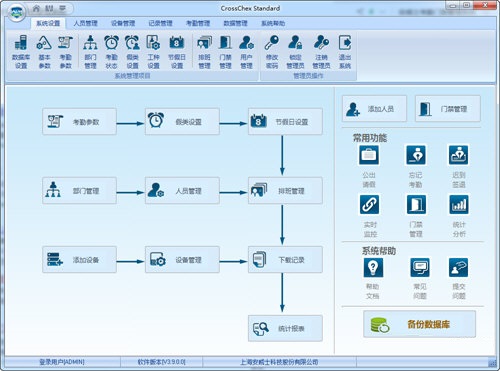The width and height of the screenshot is (500, 371).
Task: Click 登录用户[ADMIN] in status bar
Action: (62, 362)
